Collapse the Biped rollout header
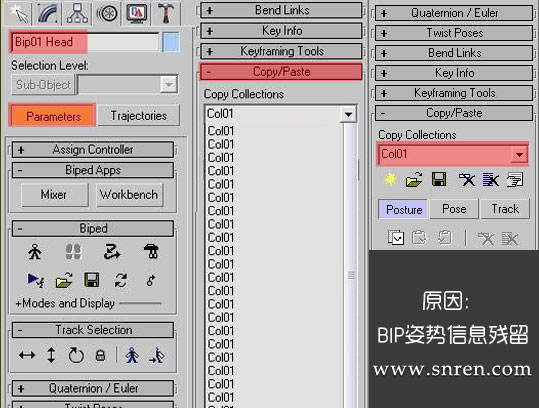This screenshot has height=408, width=539. pos(93,229)
